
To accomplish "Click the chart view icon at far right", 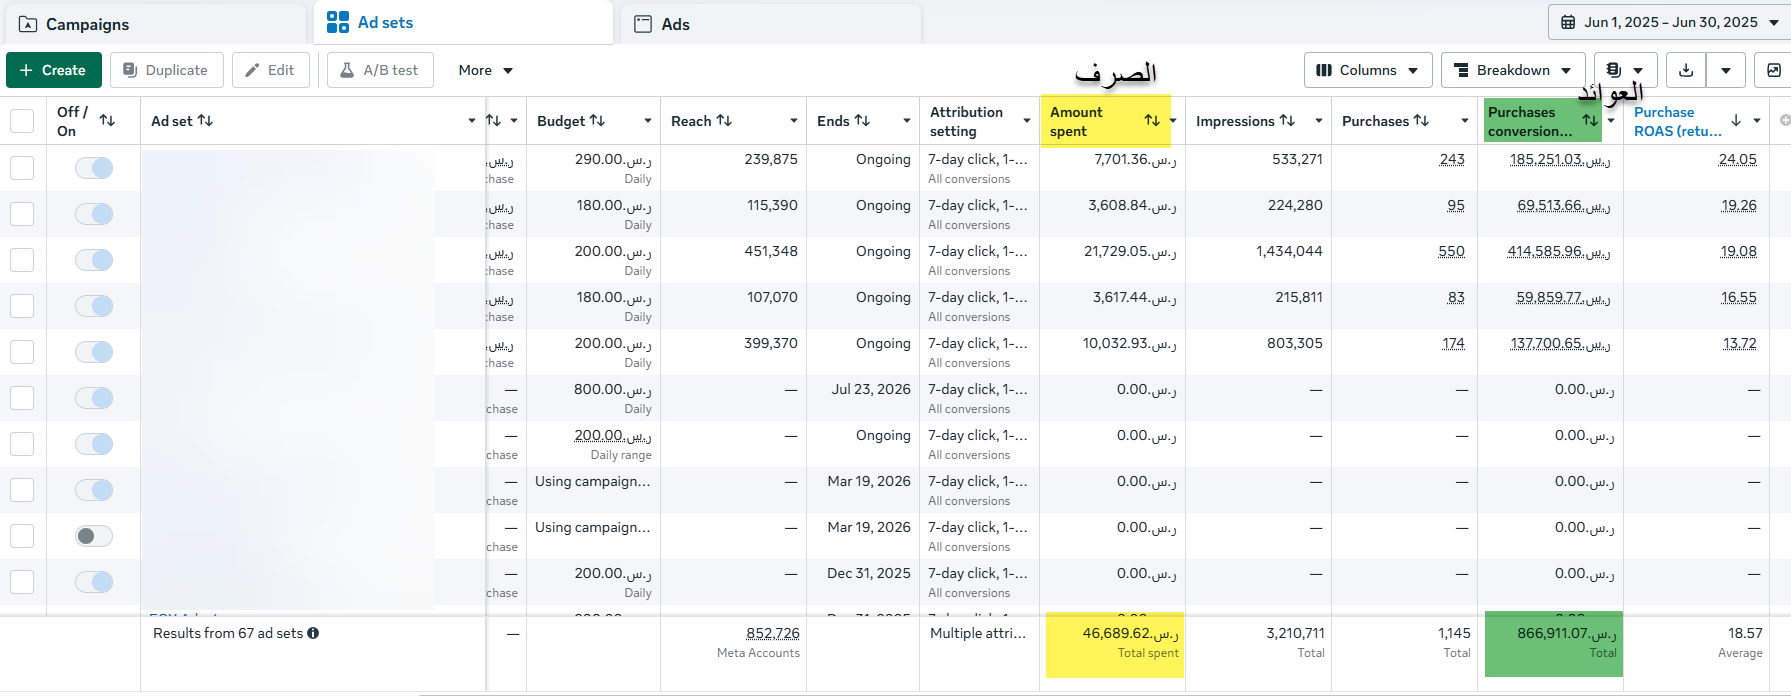I will click(x=1773, y=70).
